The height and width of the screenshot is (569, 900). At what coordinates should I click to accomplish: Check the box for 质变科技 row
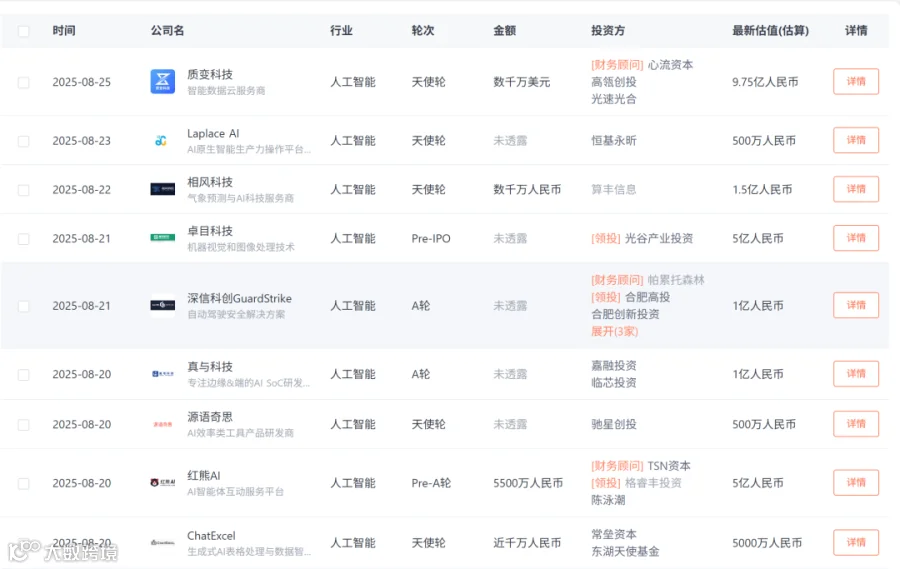(24, 82)
